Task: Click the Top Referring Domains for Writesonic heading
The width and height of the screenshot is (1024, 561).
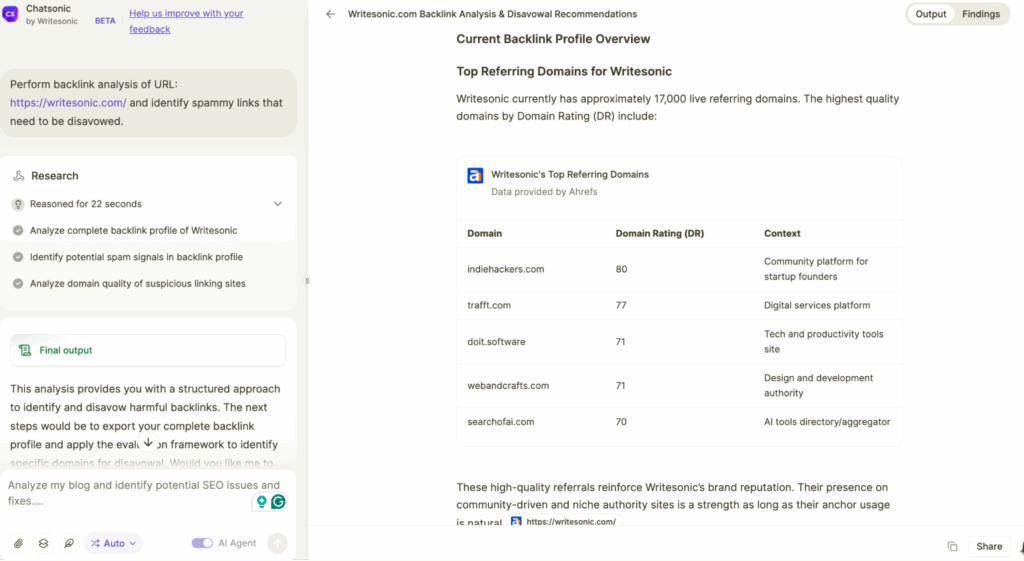Action: 564,71
